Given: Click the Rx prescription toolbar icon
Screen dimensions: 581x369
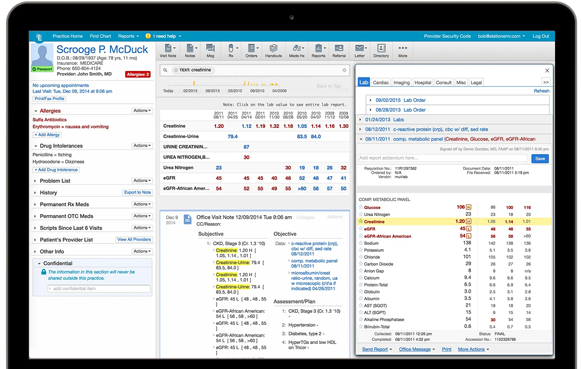Looking at the screenshot, I should pyautogui.click(x=231, y=50).
